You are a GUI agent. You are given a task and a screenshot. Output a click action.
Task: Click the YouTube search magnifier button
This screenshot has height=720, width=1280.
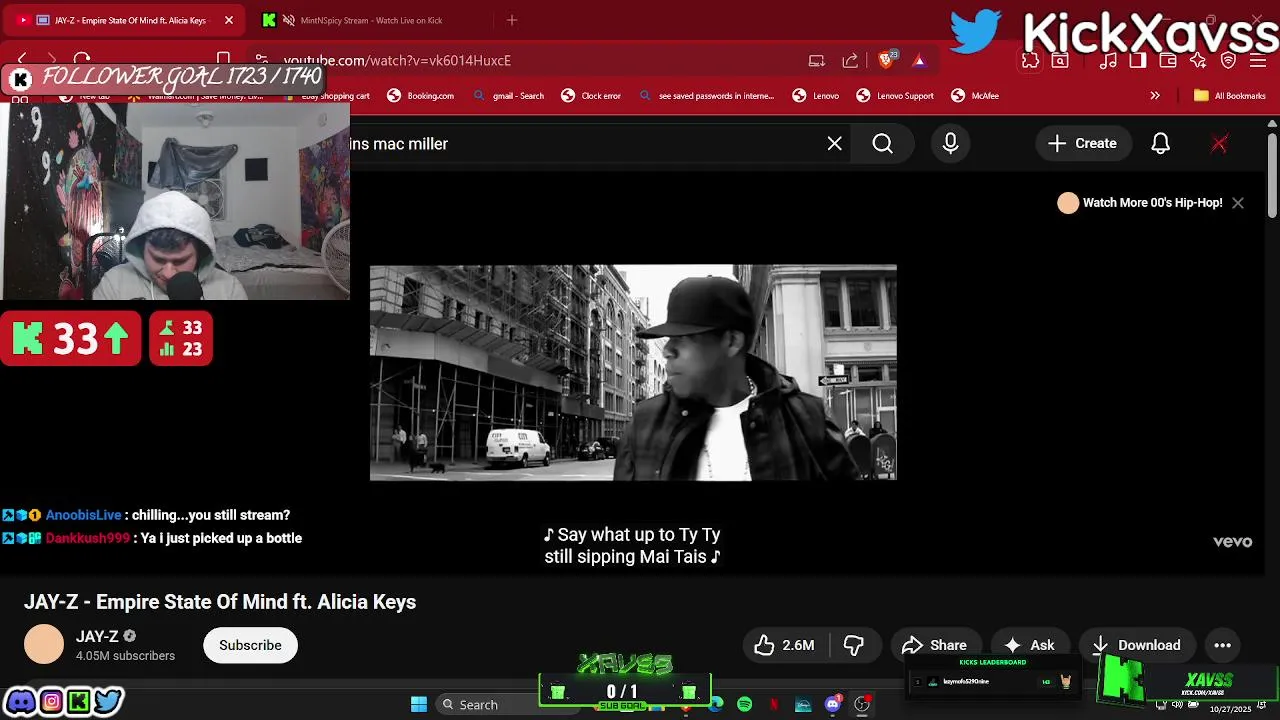coord(882,144)
